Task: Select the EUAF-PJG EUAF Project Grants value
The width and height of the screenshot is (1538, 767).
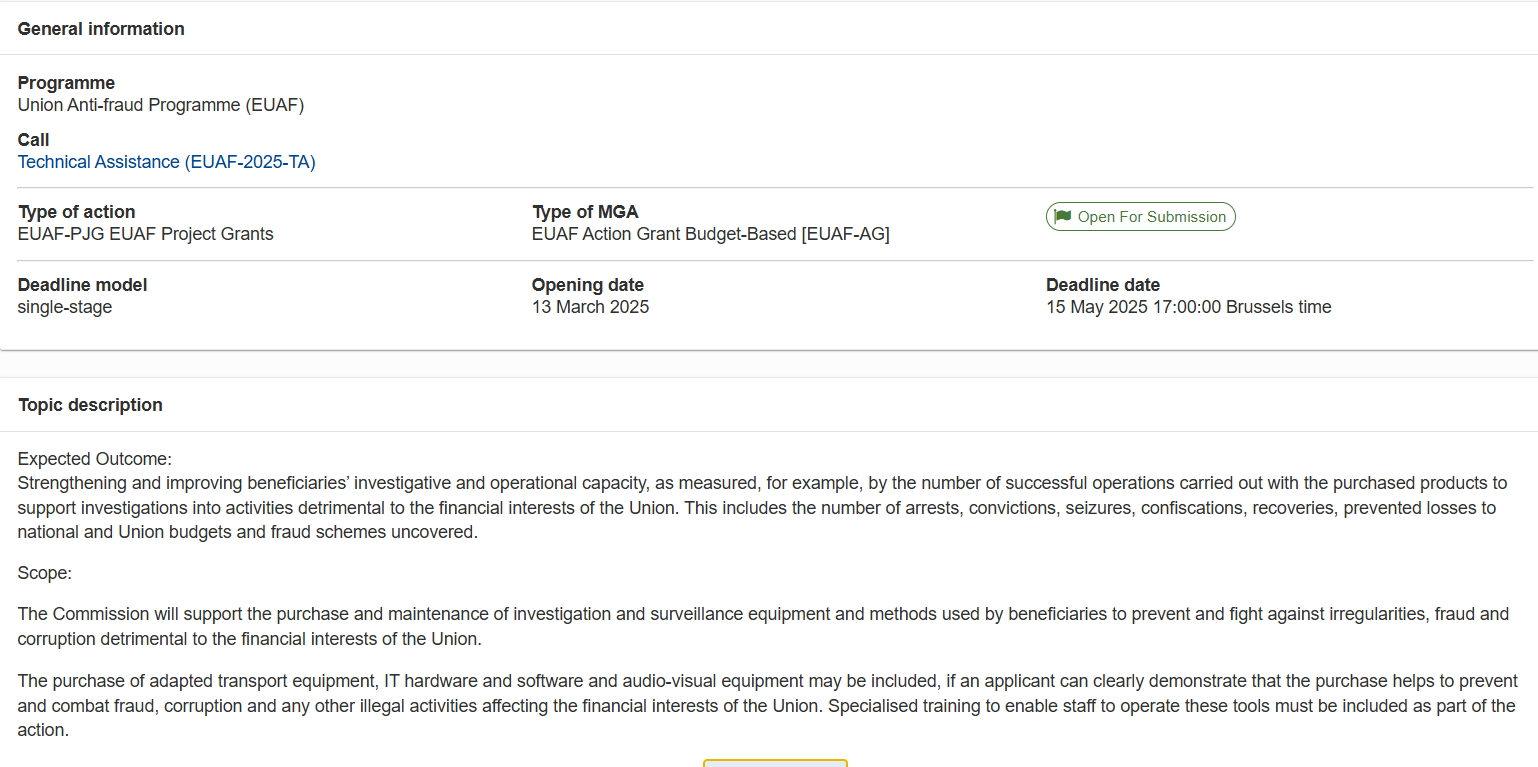Action: tap(146, 234)
